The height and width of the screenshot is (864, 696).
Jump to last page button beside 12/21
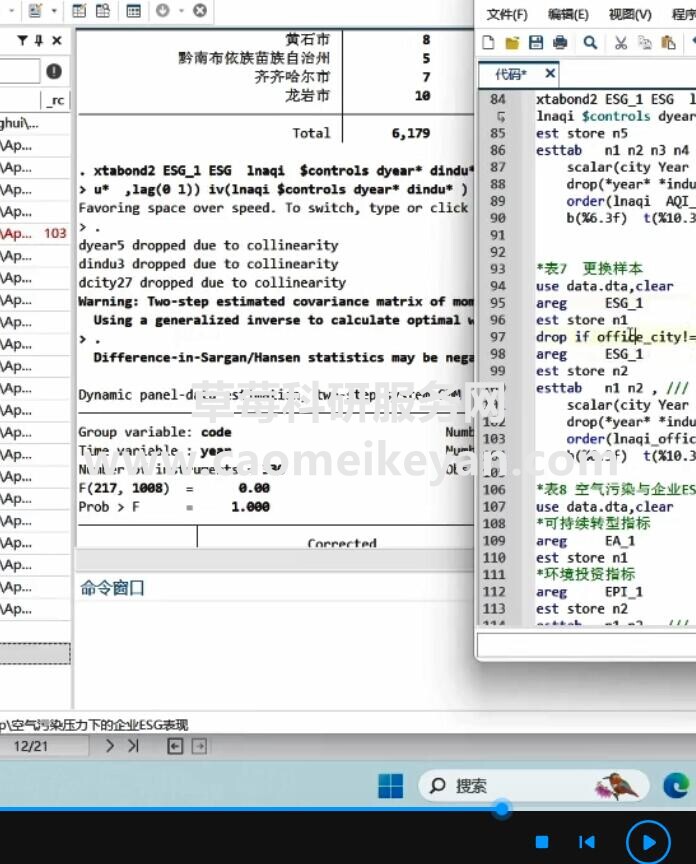click(x=133, y=746)
